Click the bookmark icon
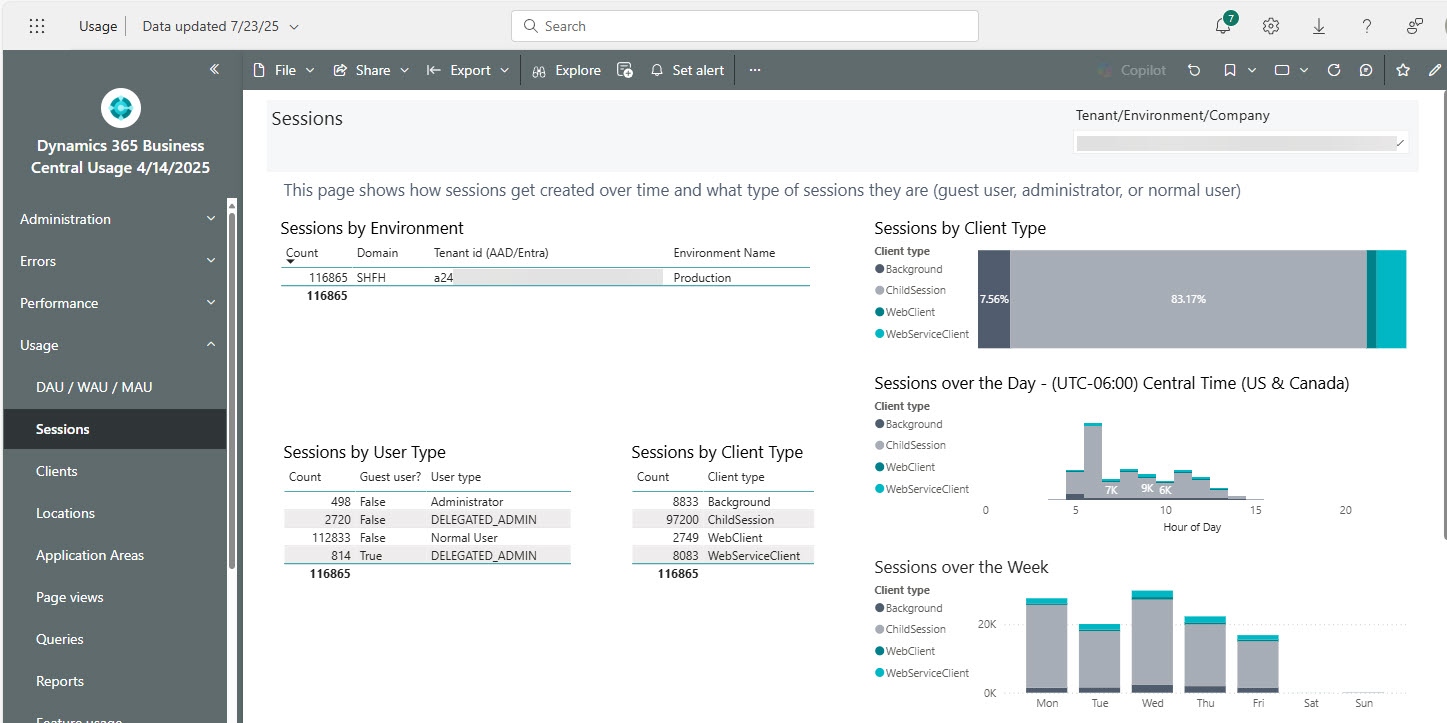Screen dimensions: 1447x723 1230,70
